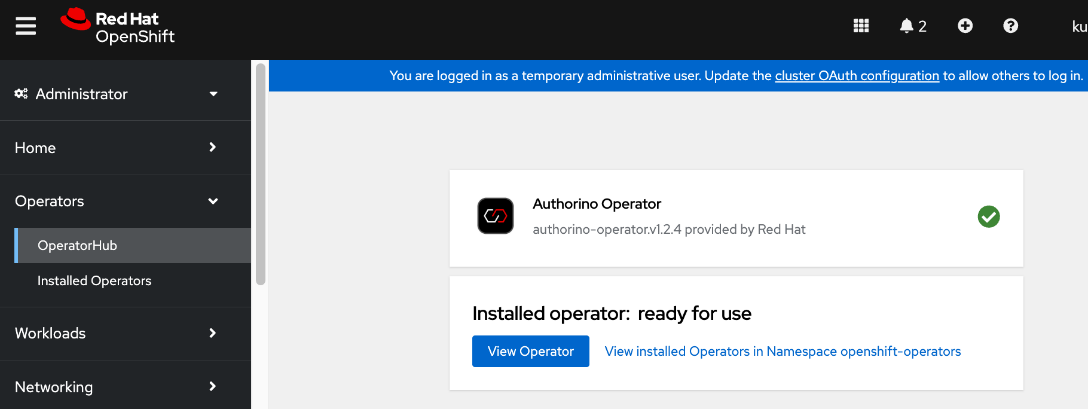Expand the Home navigation section

coord(125,147)
